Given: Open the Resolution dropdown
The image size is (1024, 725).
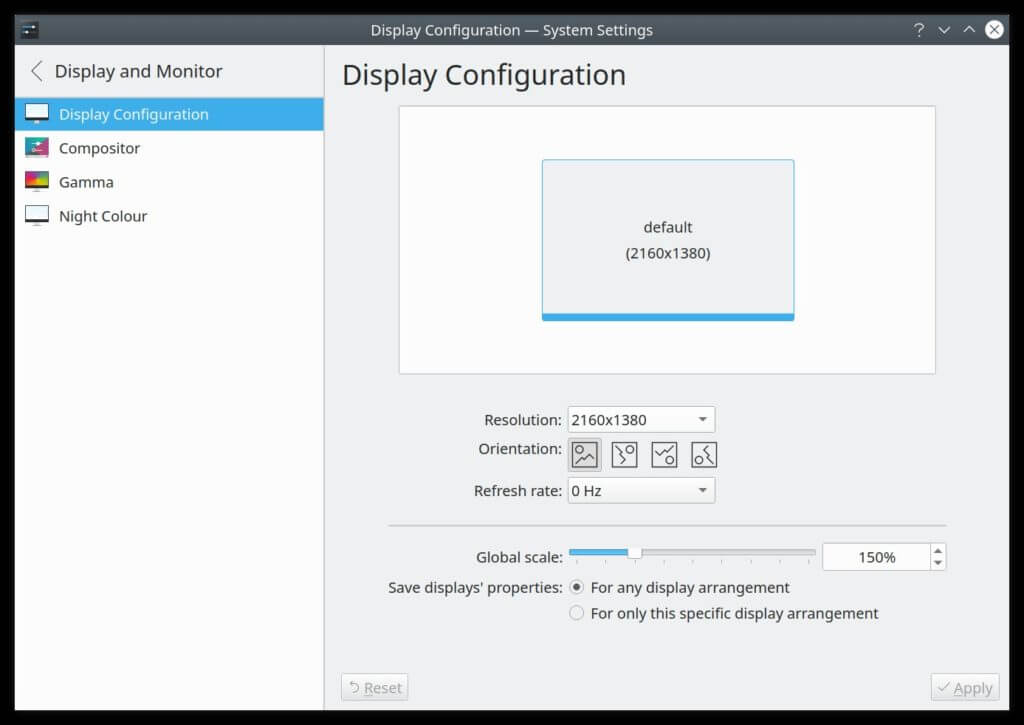Looking at the screenshot, I should click(640, 419).
